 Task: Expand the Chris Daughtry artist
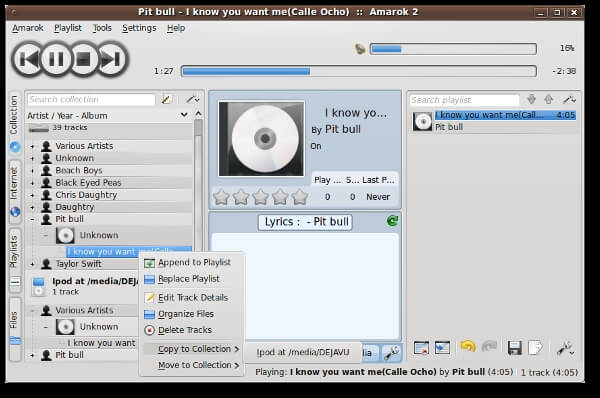coord(33,195)
